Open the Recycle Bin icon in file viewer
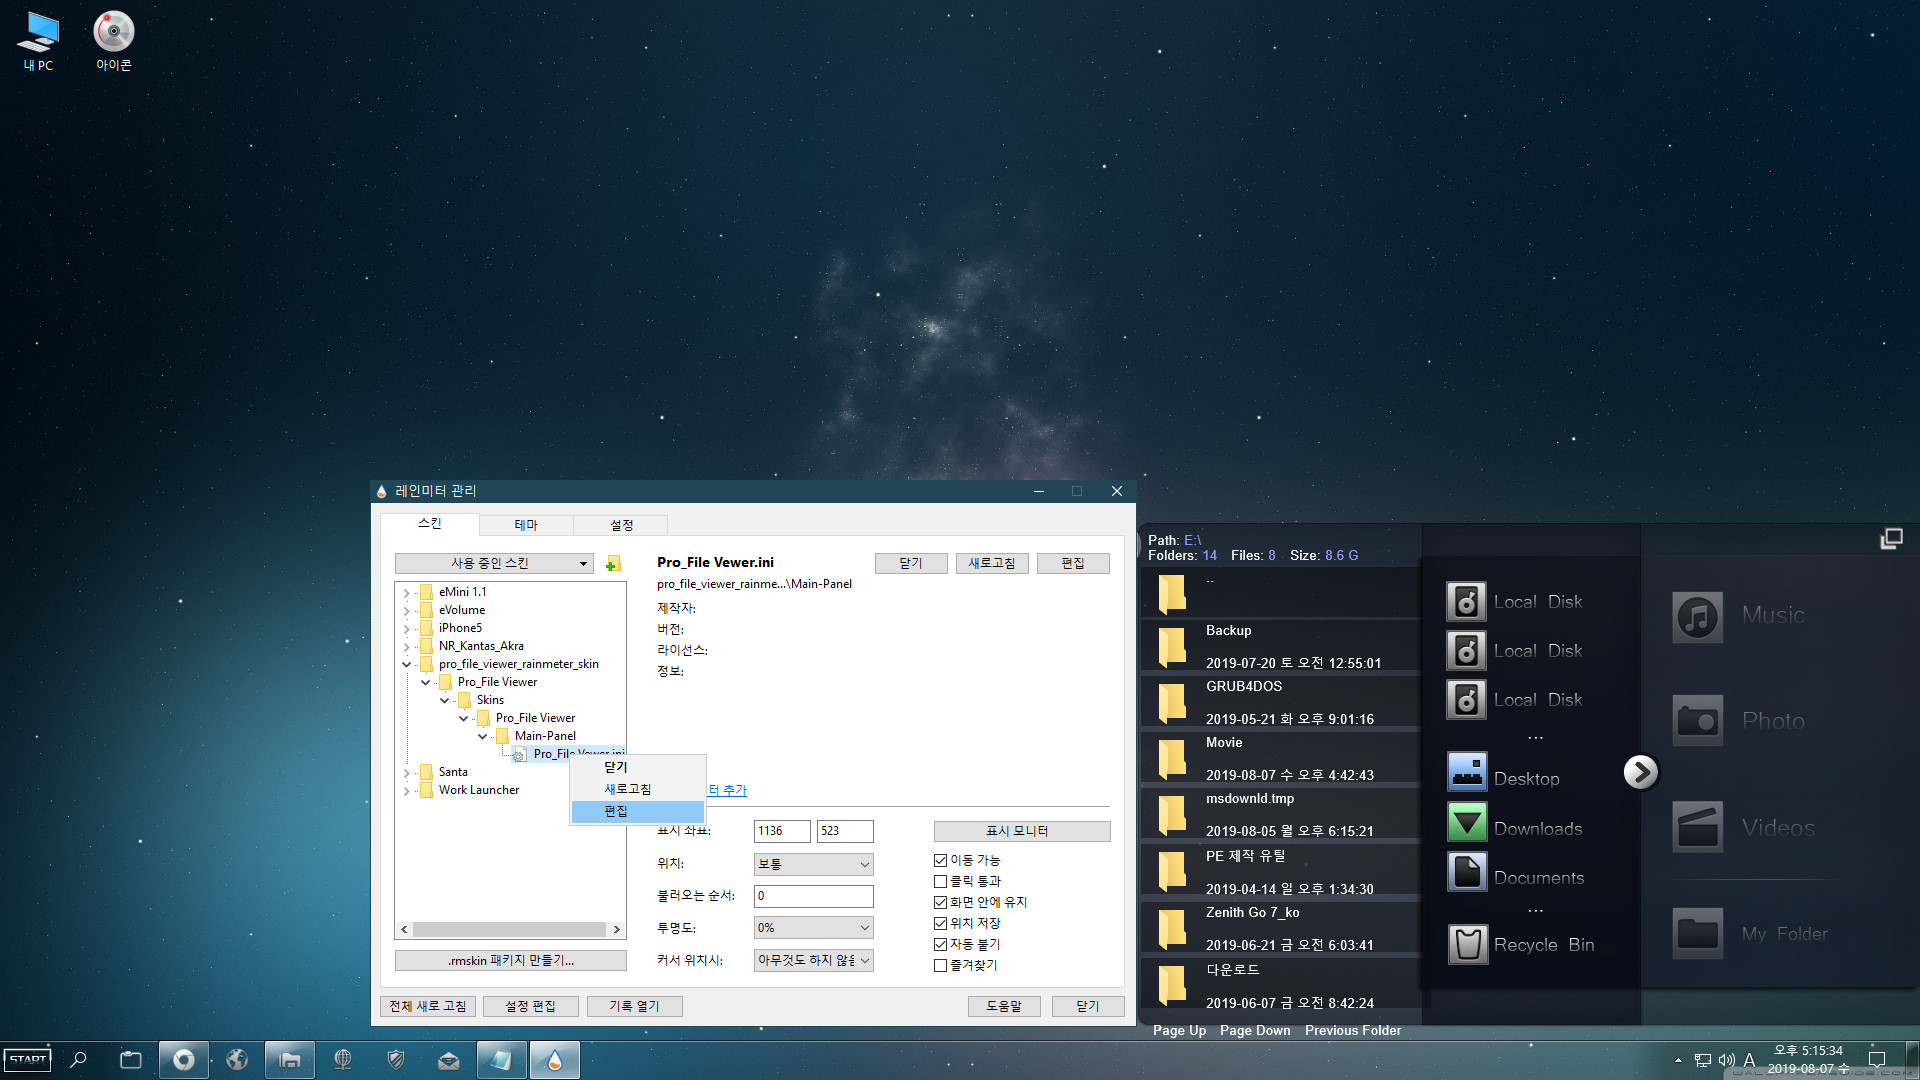This screenshot has width=1920, height=1080. (x=1467, y=944)
